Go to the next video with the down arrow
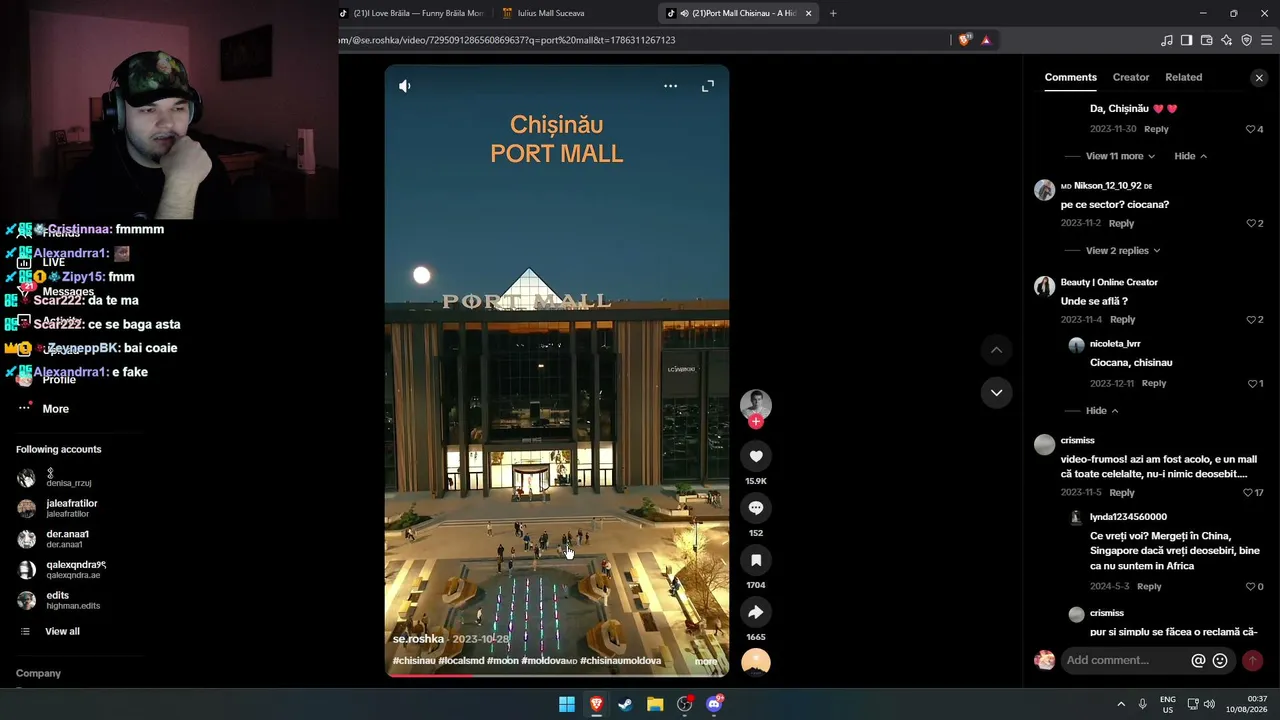This screenshot has height=720, width=1280. click(x=996, y=392)
